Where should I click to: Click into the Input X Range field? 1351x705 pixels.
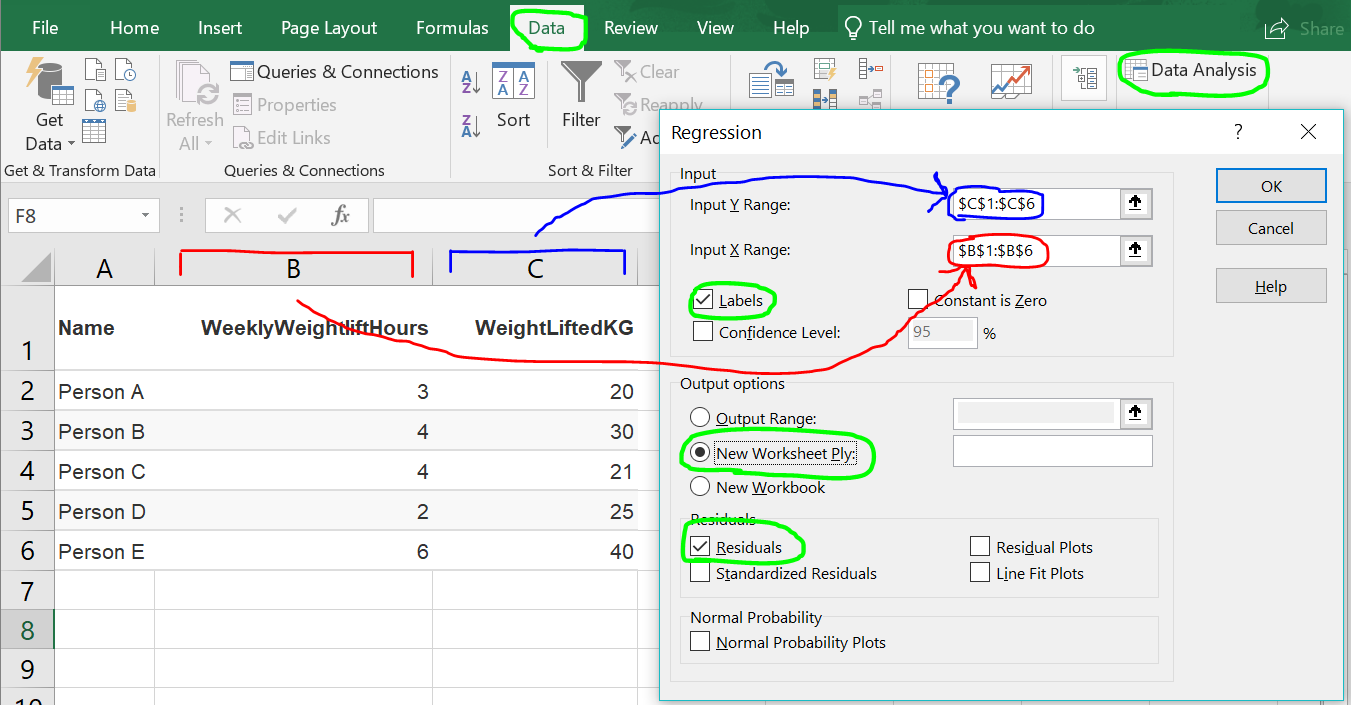click(x=1030, y=251)
